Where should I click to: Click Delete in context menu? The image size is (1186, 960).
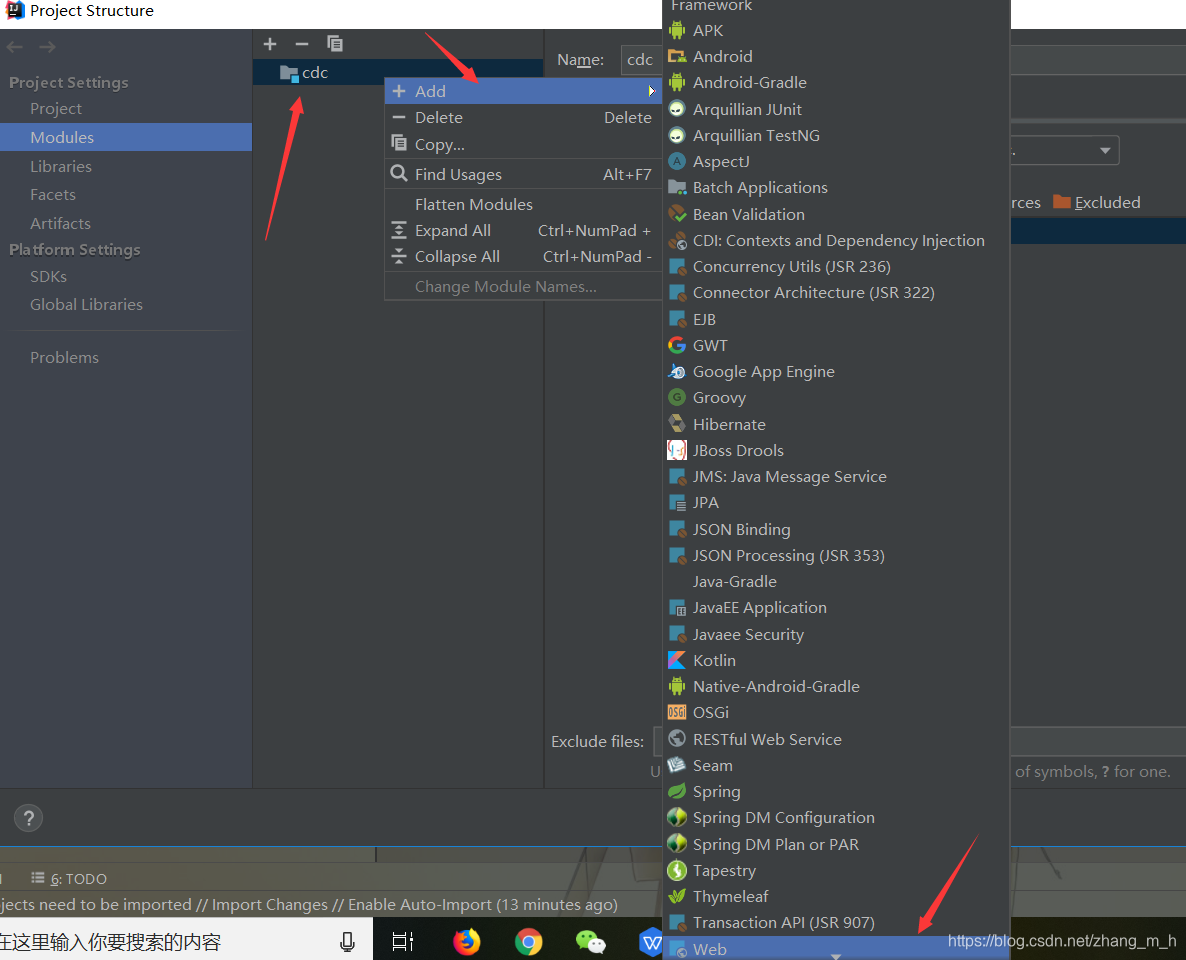click(523, 117)
